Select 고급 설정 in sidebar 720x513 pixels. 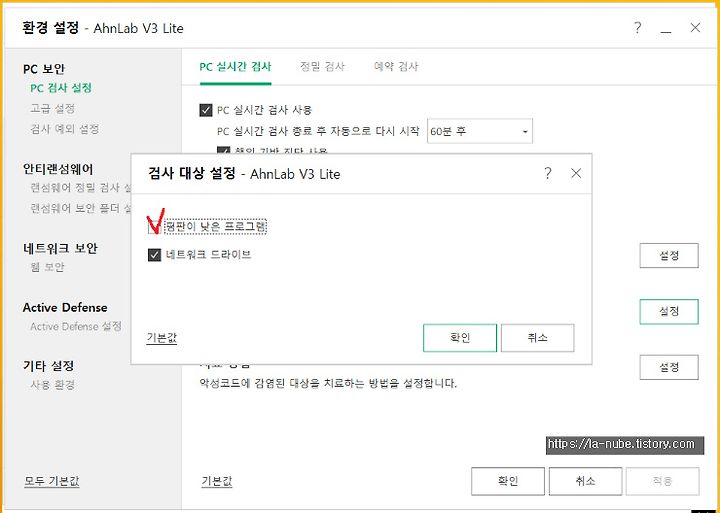52,109
